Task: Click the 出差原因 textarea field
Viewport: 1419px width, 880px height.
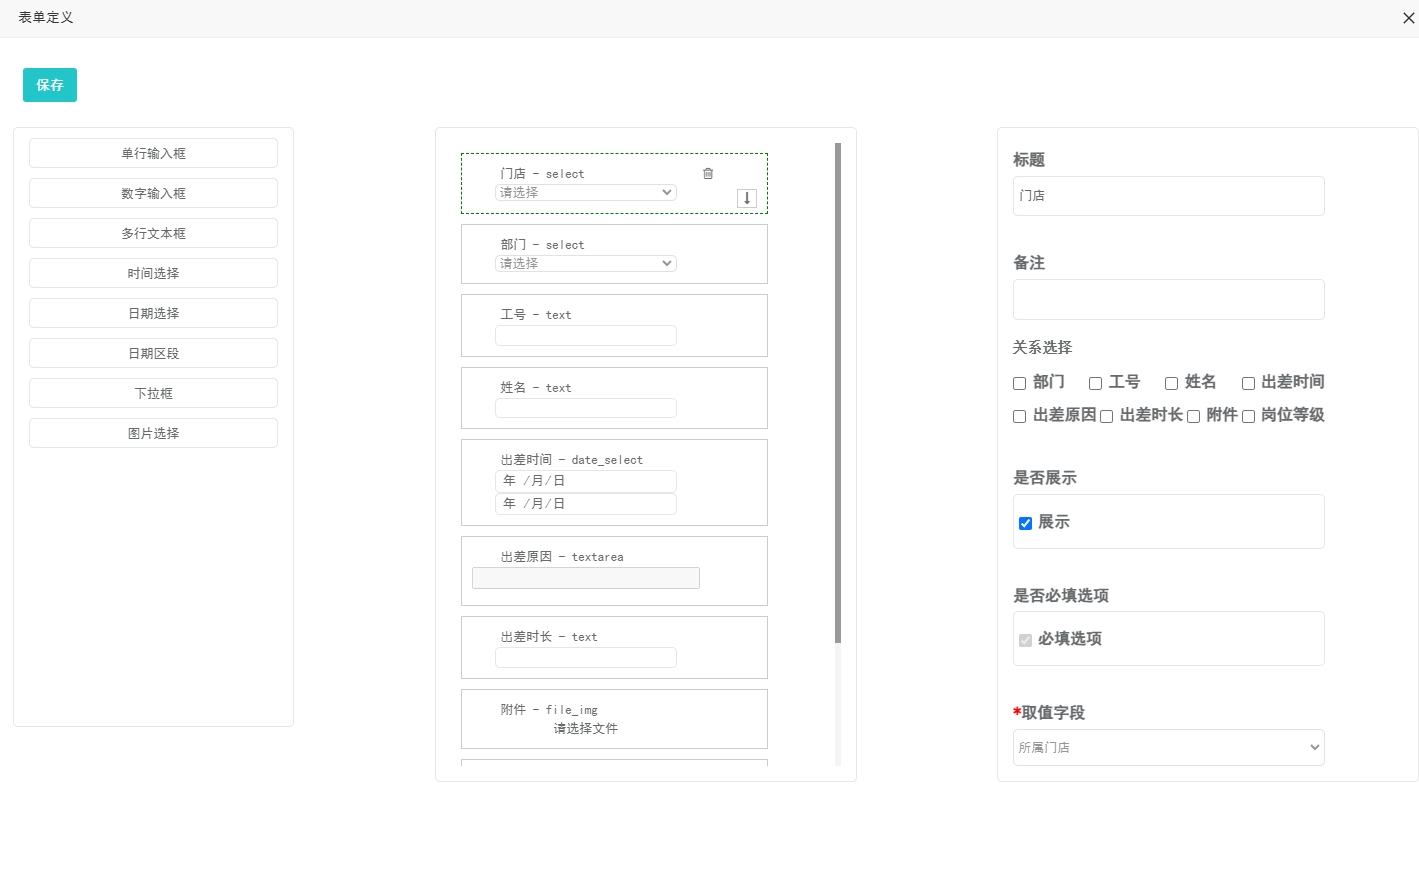Action: [586, 578]
